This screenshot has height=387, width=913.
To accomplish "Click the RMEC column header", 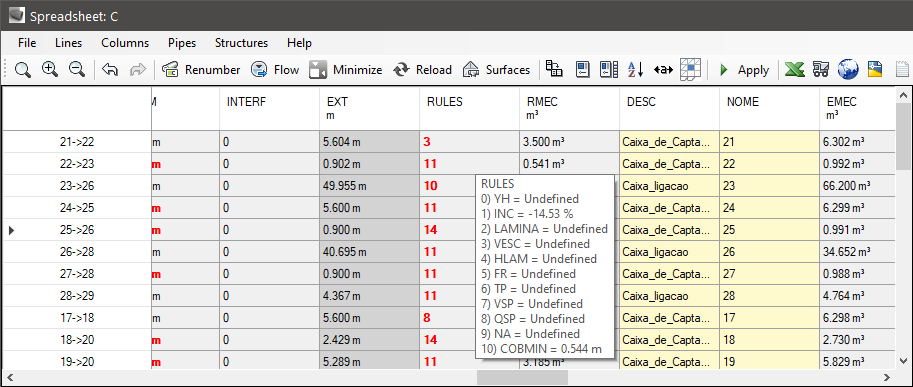I will (569, 108).
